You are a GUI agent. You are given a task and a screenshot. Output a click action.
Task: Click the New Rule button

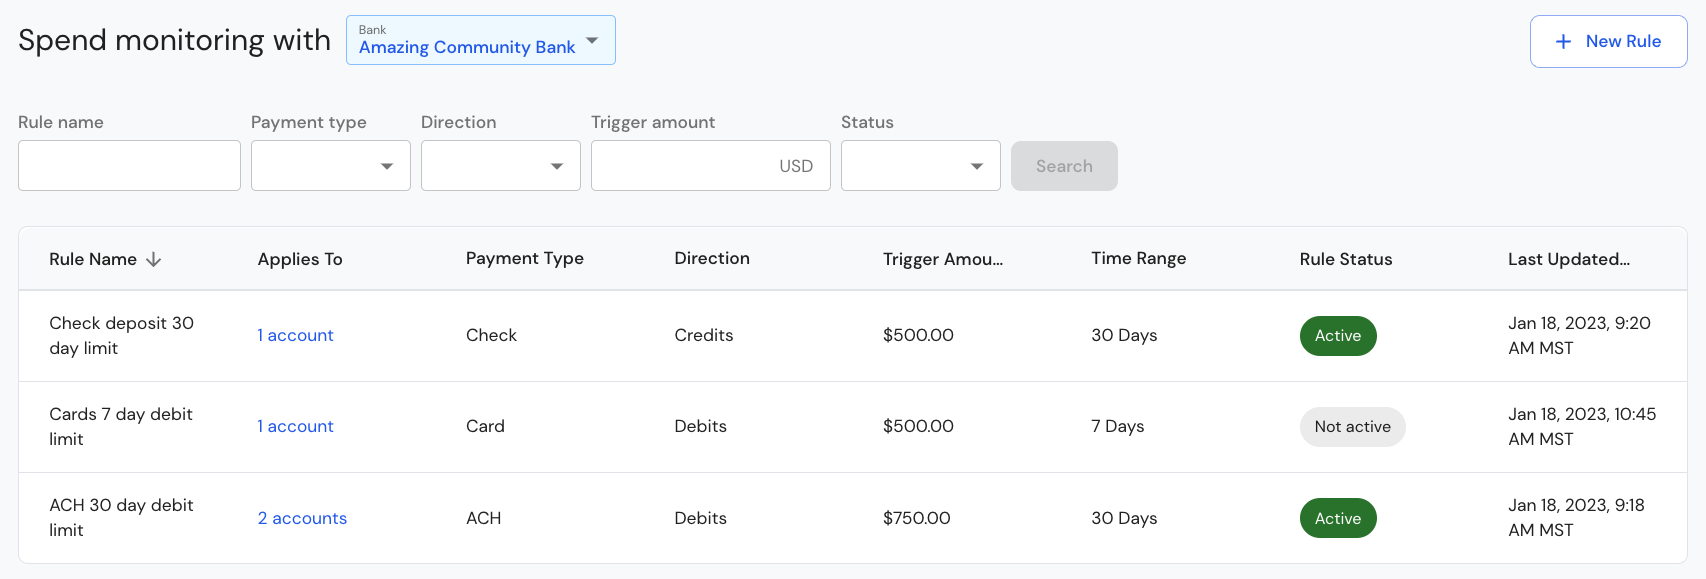(x=1609, y=41)
